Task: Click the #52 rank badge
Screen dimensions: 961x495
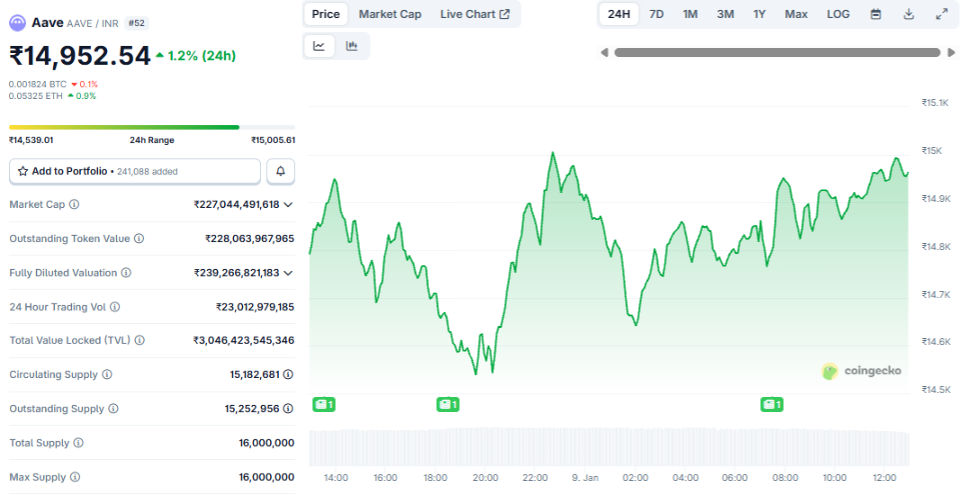Action: pyautogui.click(x=136, y=23)
